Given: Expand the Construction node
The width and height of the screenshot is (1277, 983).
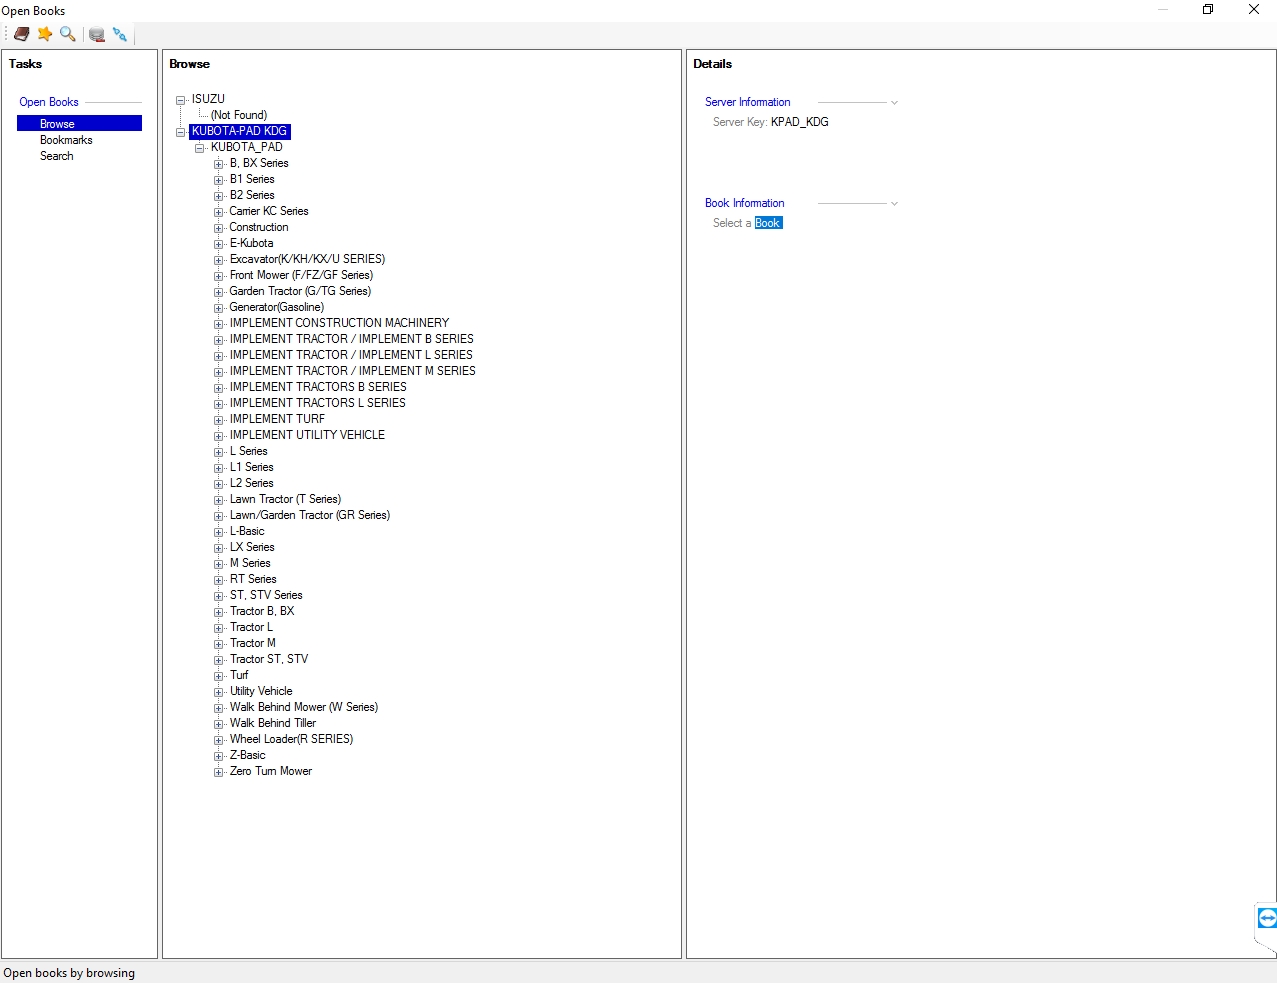Looking at the screenshot, I should tap(219, 228).
